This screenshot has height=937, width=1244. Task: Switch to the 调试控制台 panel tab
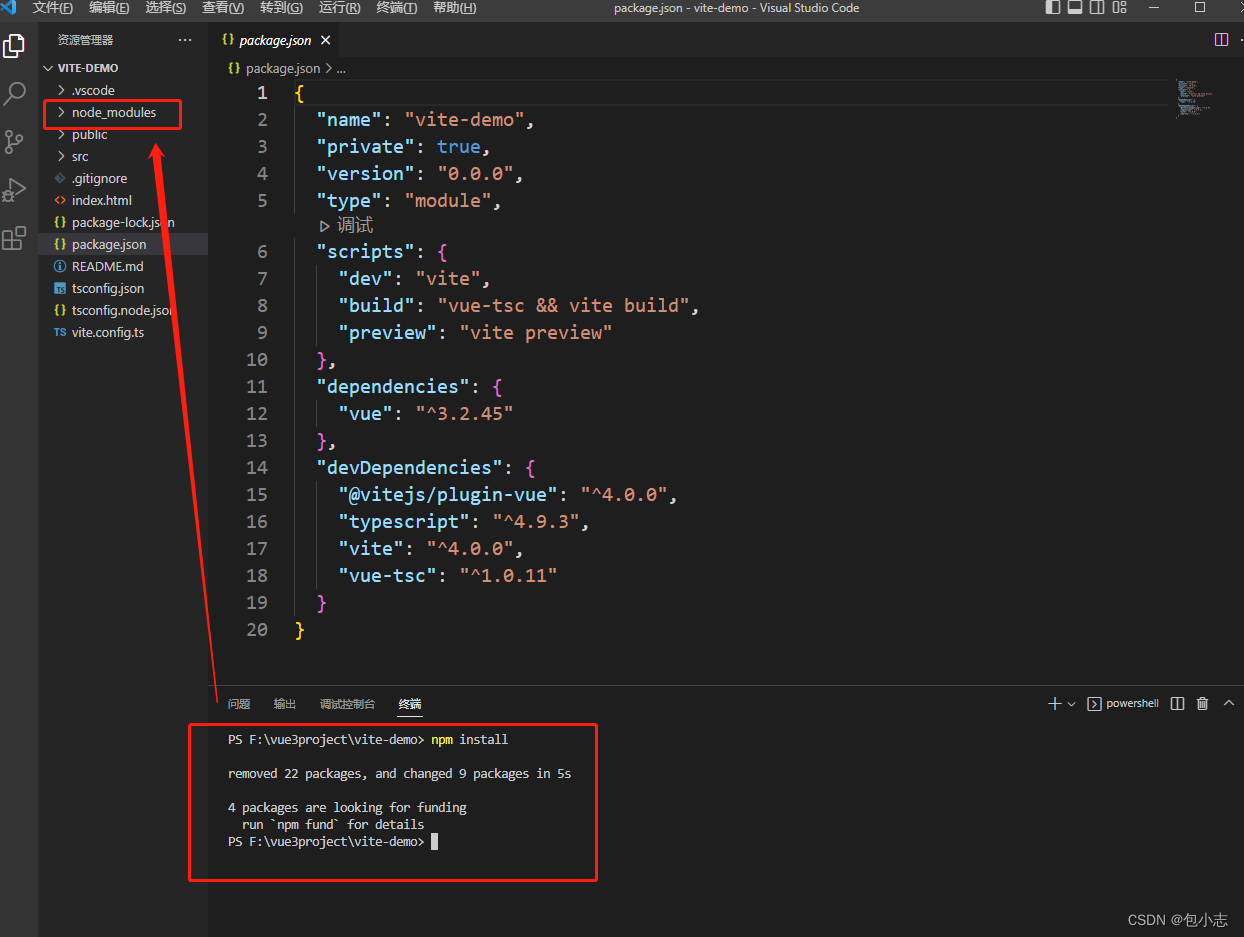tap(347, 704)
